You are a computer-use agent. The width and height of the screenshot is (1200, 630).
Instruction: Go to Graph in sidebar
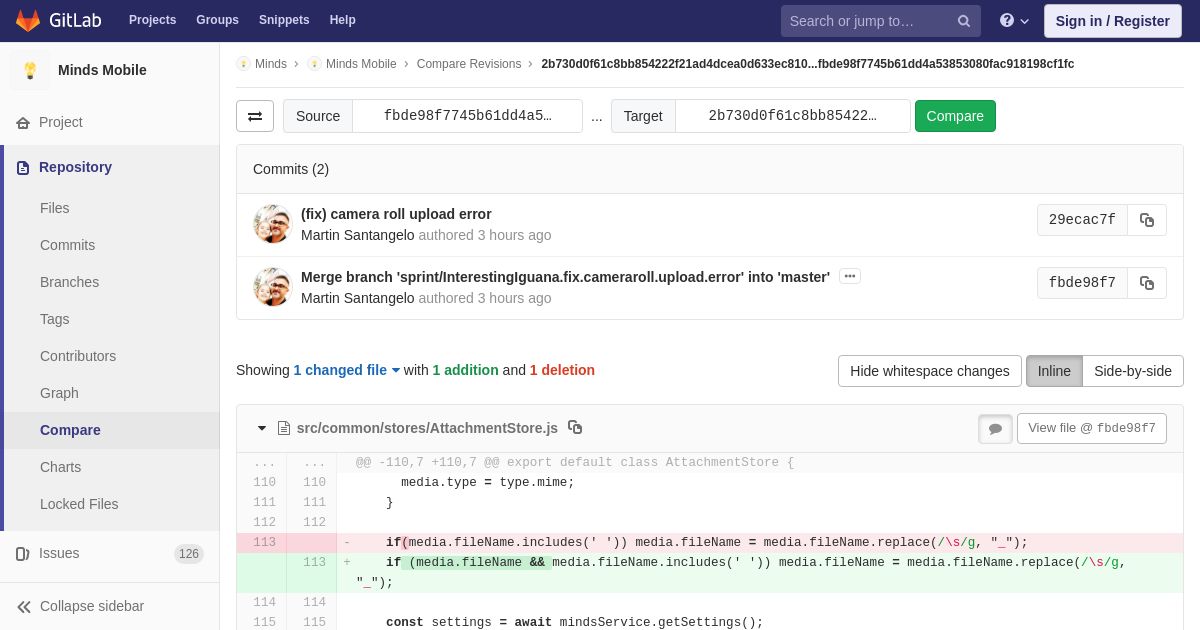[x=59, y=393]
